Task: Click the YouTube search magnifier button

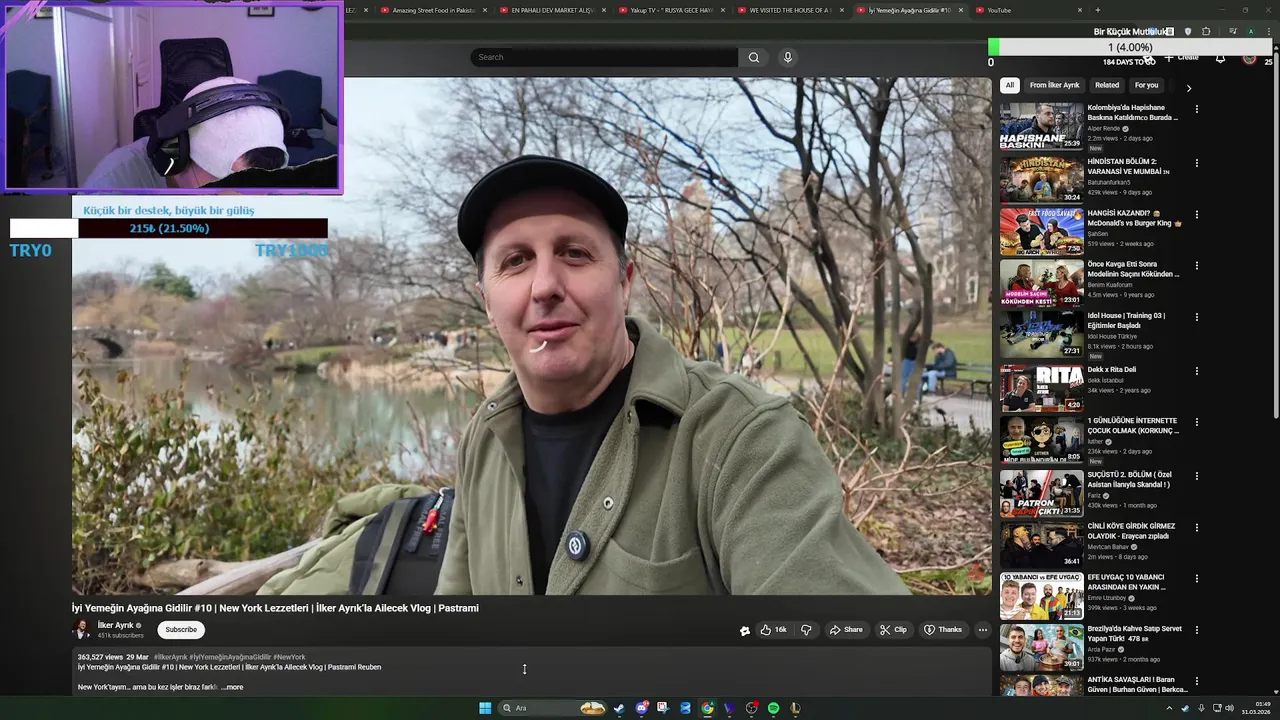Action: pos(754,57)
